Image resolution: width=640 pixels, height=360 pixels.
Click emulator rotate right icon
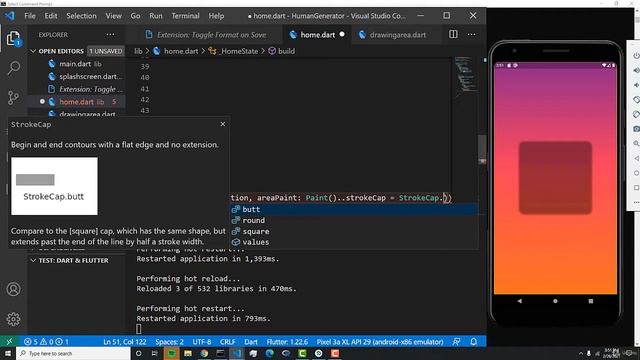click(636, 114)
